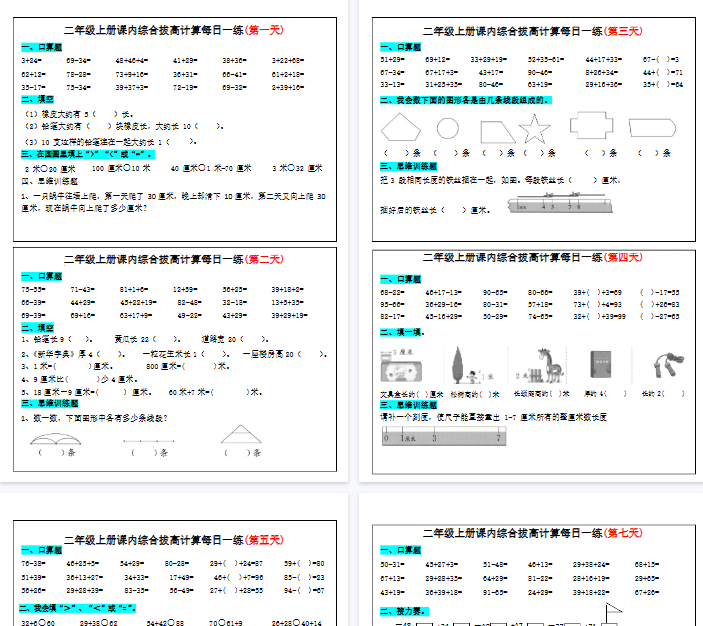703x626 pixels.
Task: Click the arc figure on day two
Action: [58, 436]
